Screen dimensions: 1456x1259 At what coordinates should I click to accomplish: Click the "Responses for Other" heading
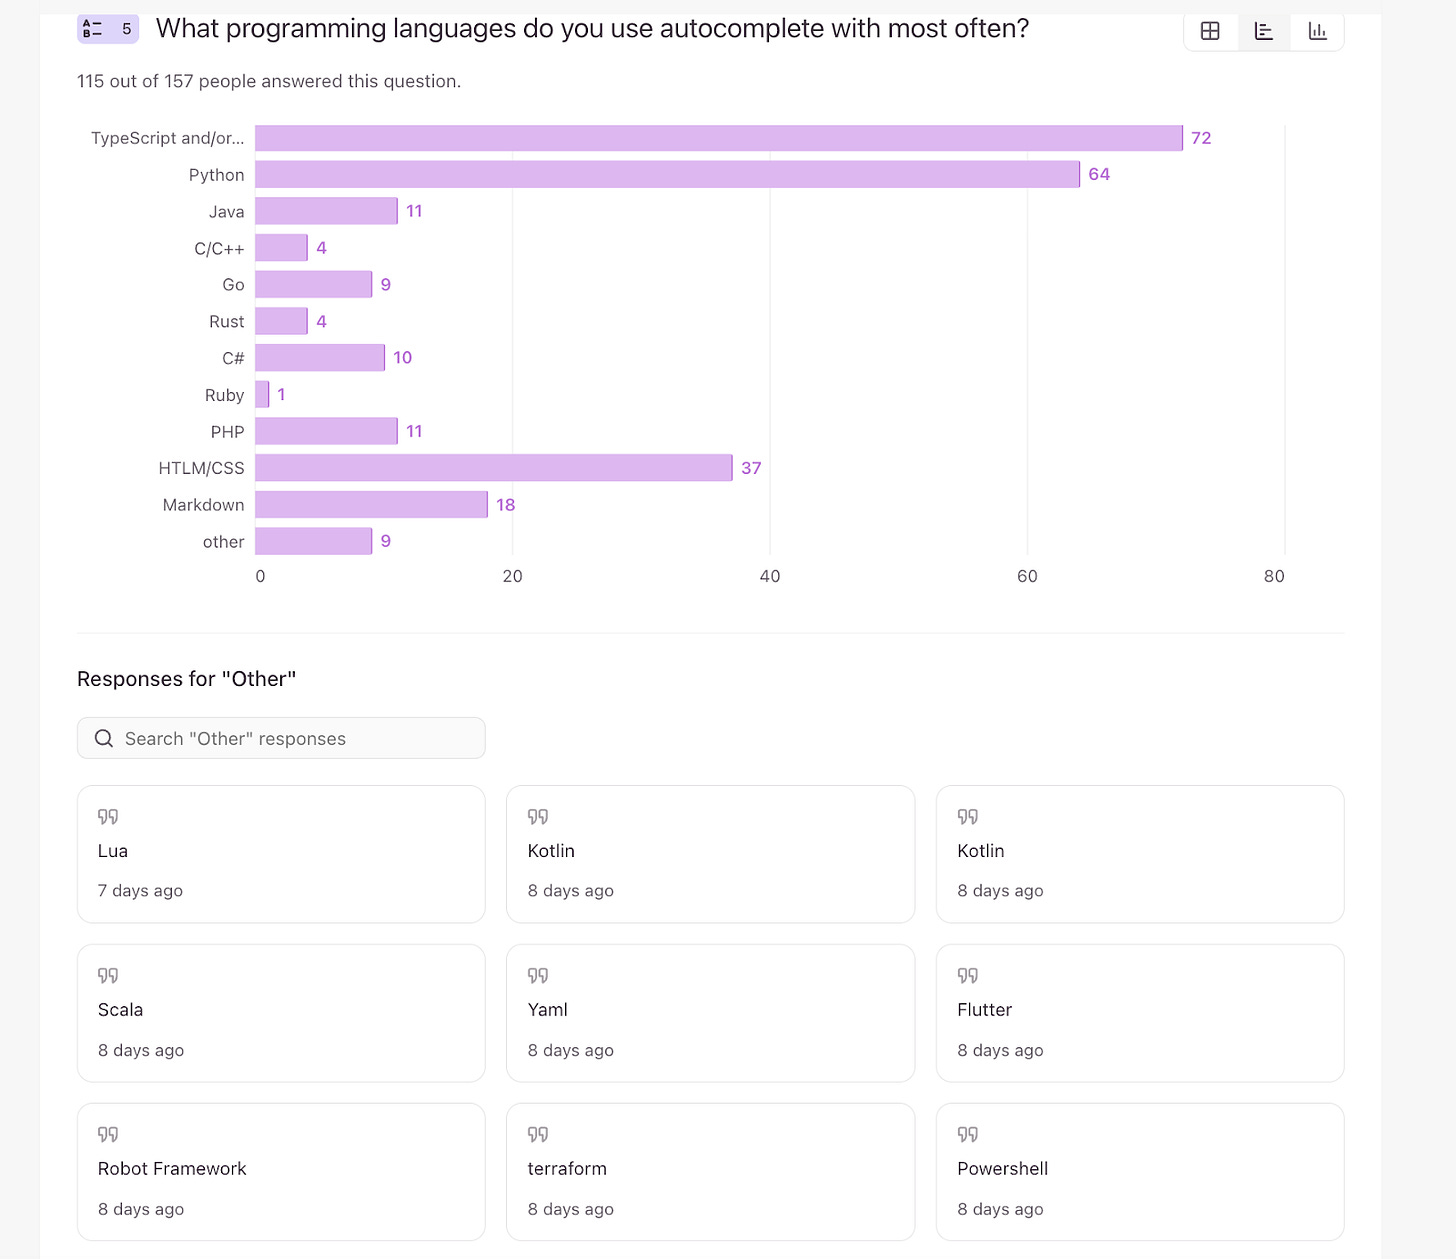point(187,679)
